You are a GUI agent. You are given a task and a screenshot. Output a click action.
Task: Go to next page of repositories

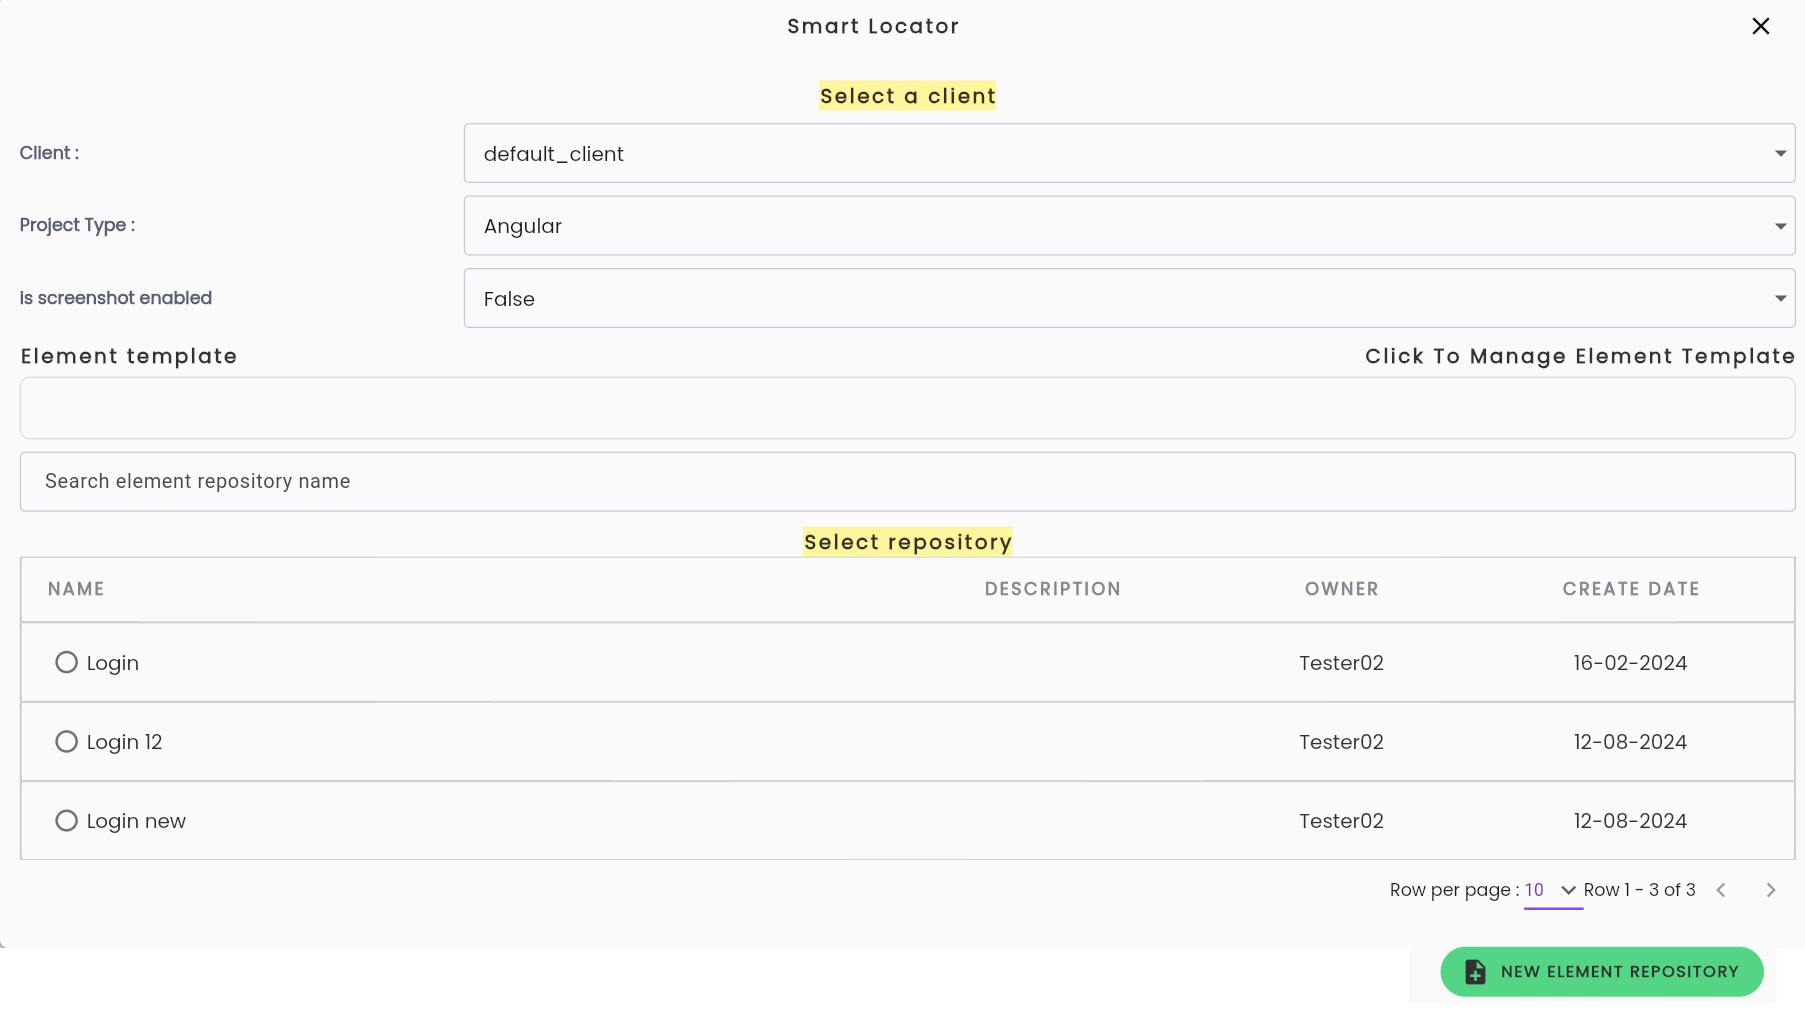(1771, 890)
